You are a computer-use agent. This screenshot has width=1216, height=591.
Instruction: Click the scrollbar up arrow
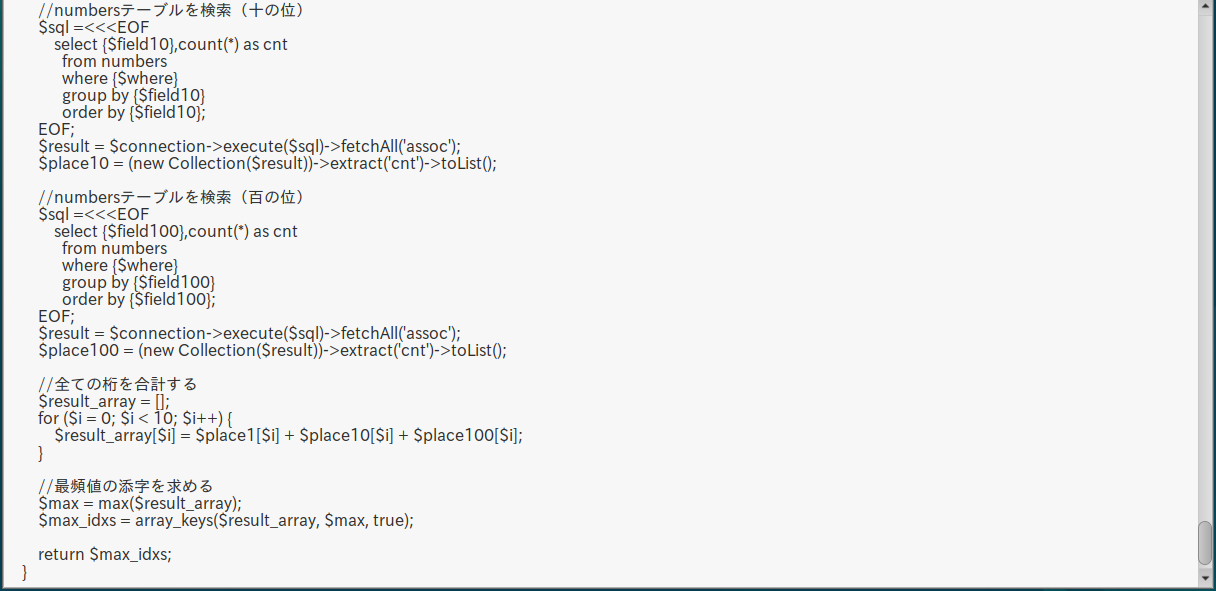(1205, 8)
